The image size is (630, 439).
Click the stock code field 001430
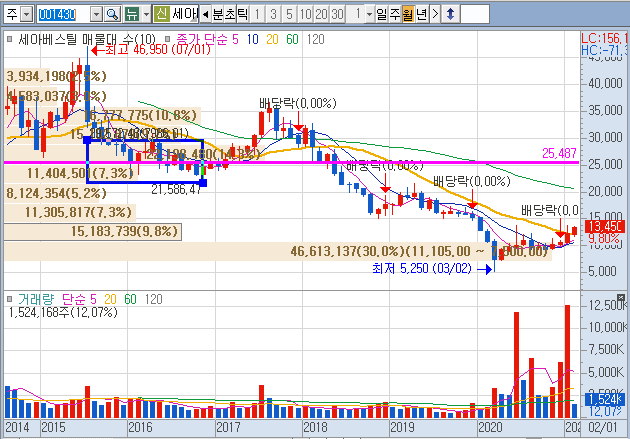coord(63,15)
